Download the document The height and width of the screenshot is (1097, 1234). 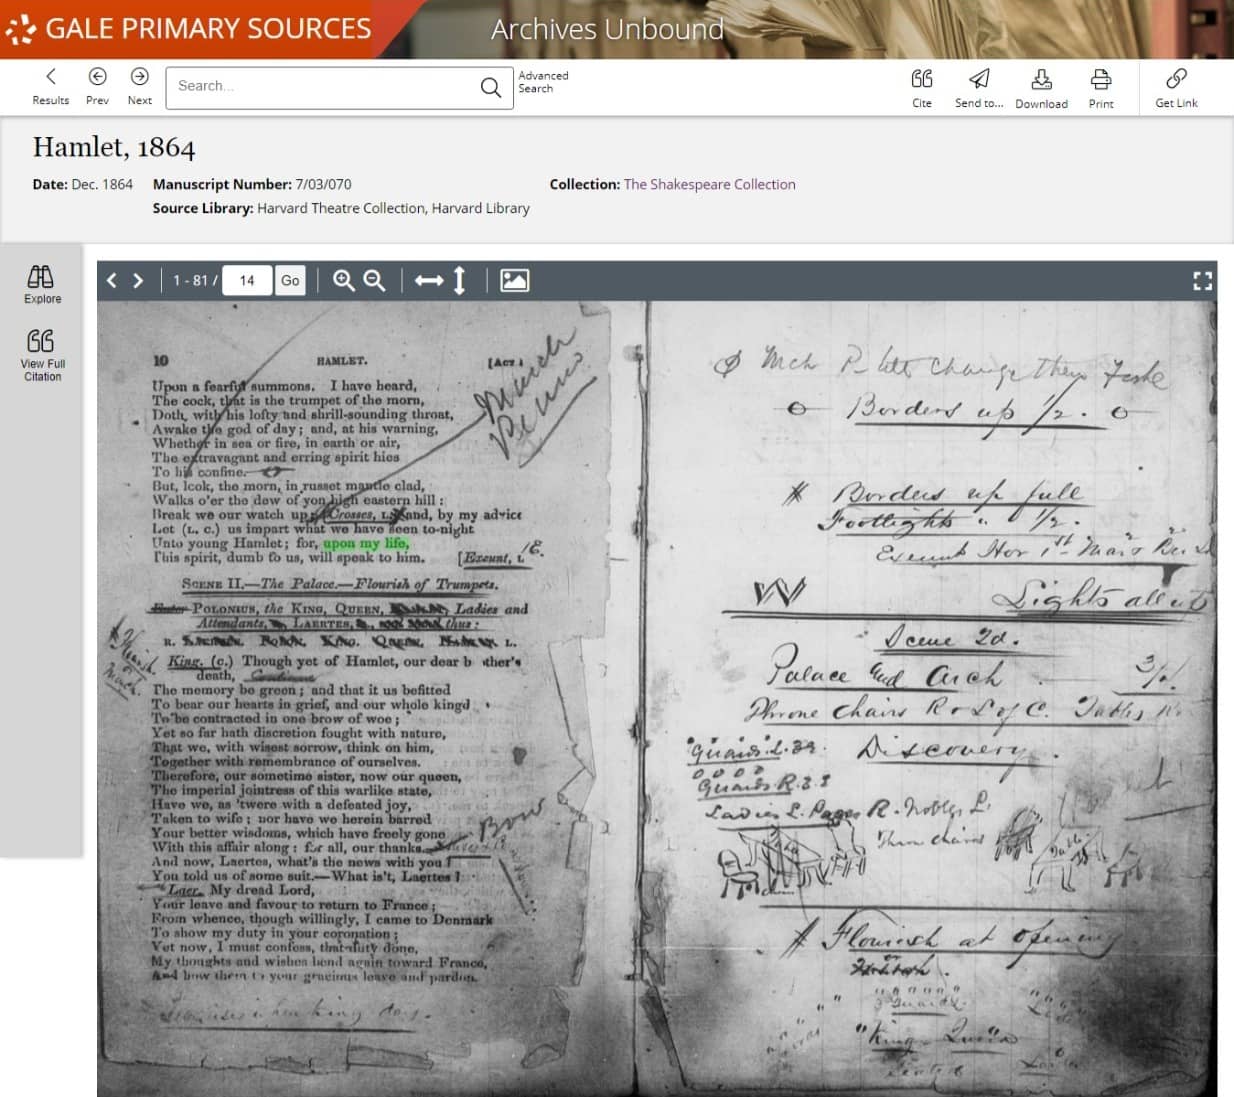click(x=1041, y=87)
